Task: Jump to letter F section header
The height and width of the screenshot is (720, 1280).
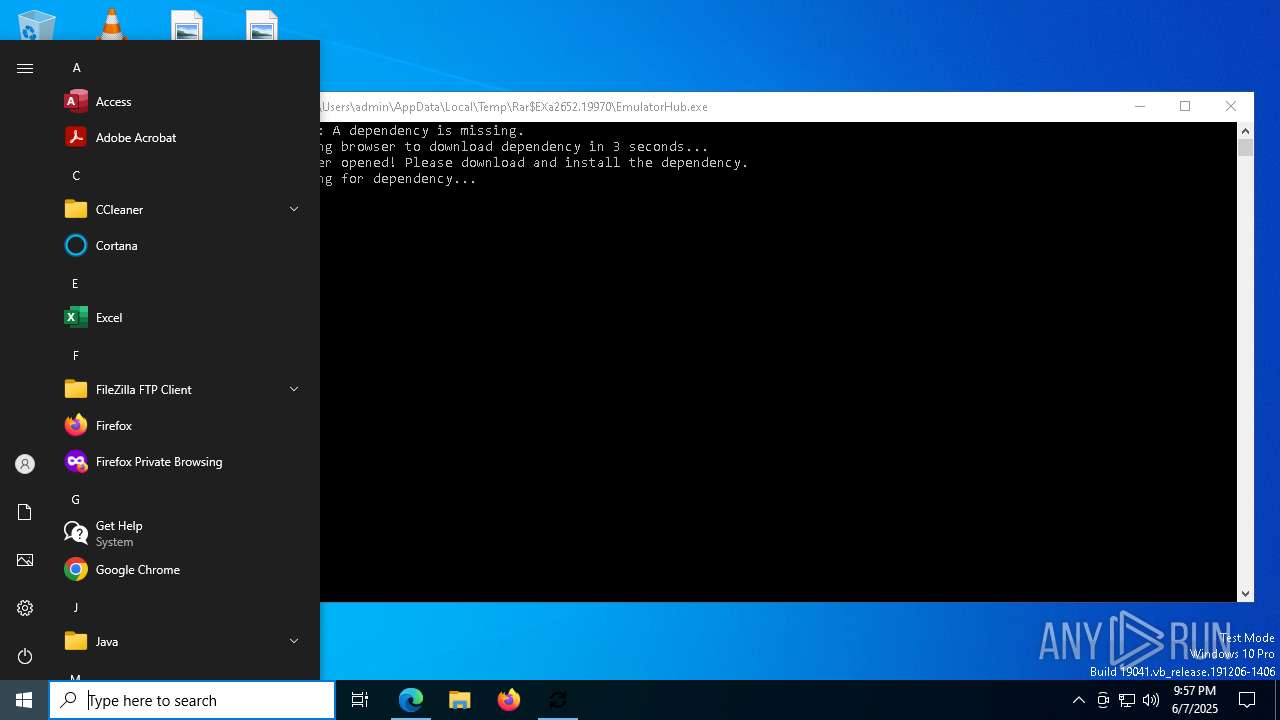Action: click(75, 355)
